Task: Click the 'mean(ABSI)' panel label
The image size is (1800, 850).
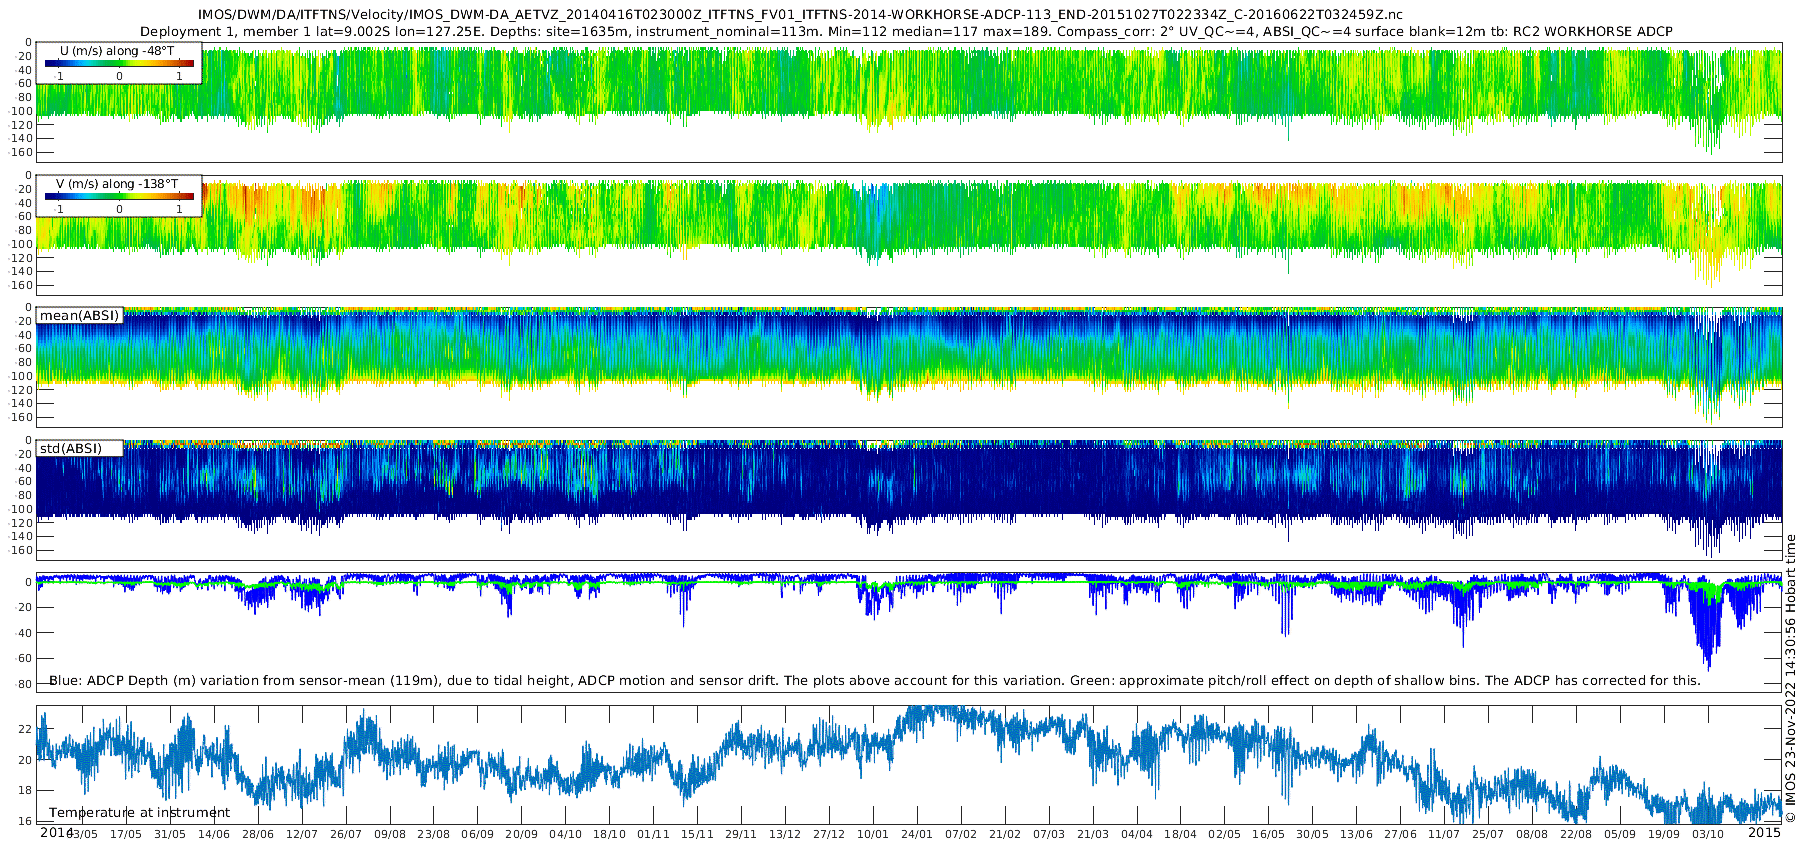Action: point(79,316)
